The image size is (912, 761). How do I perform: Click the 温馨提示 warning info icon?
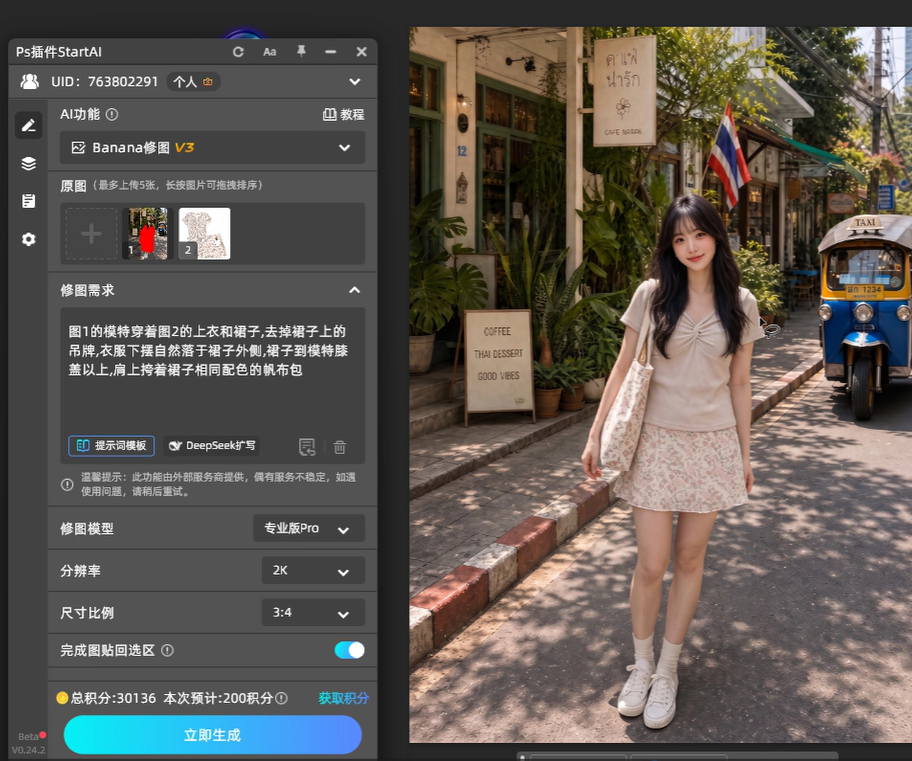tap(67, 484)
